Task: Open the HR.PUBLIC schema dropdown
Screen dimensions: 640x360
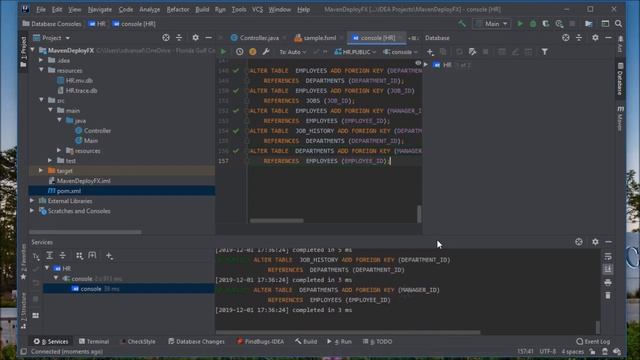Action: tap(356, 52)
